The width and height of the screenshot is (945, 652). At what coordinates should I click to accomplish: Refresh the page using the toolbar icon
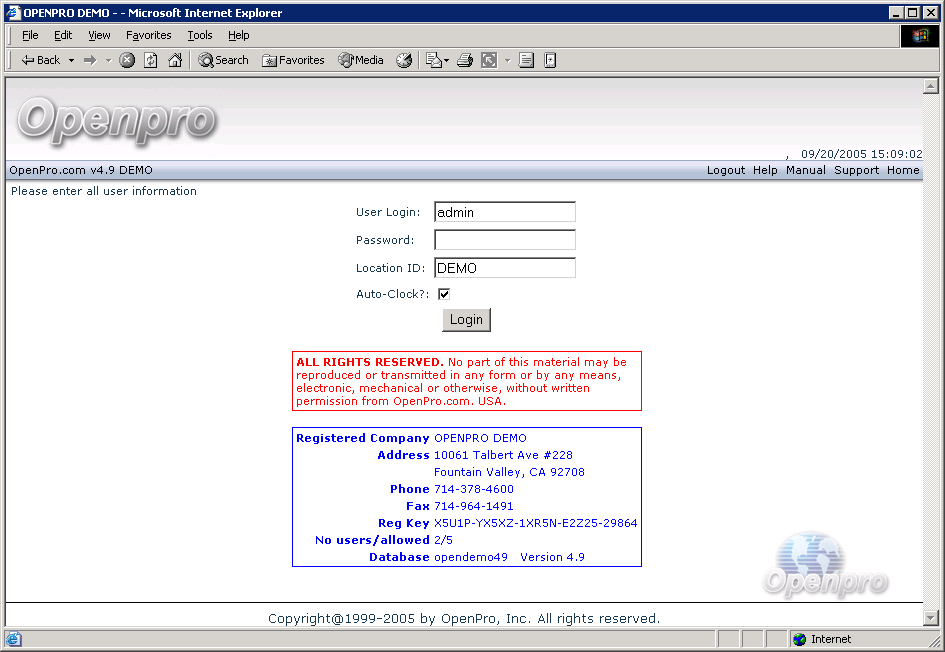click(x=151, y=60)
